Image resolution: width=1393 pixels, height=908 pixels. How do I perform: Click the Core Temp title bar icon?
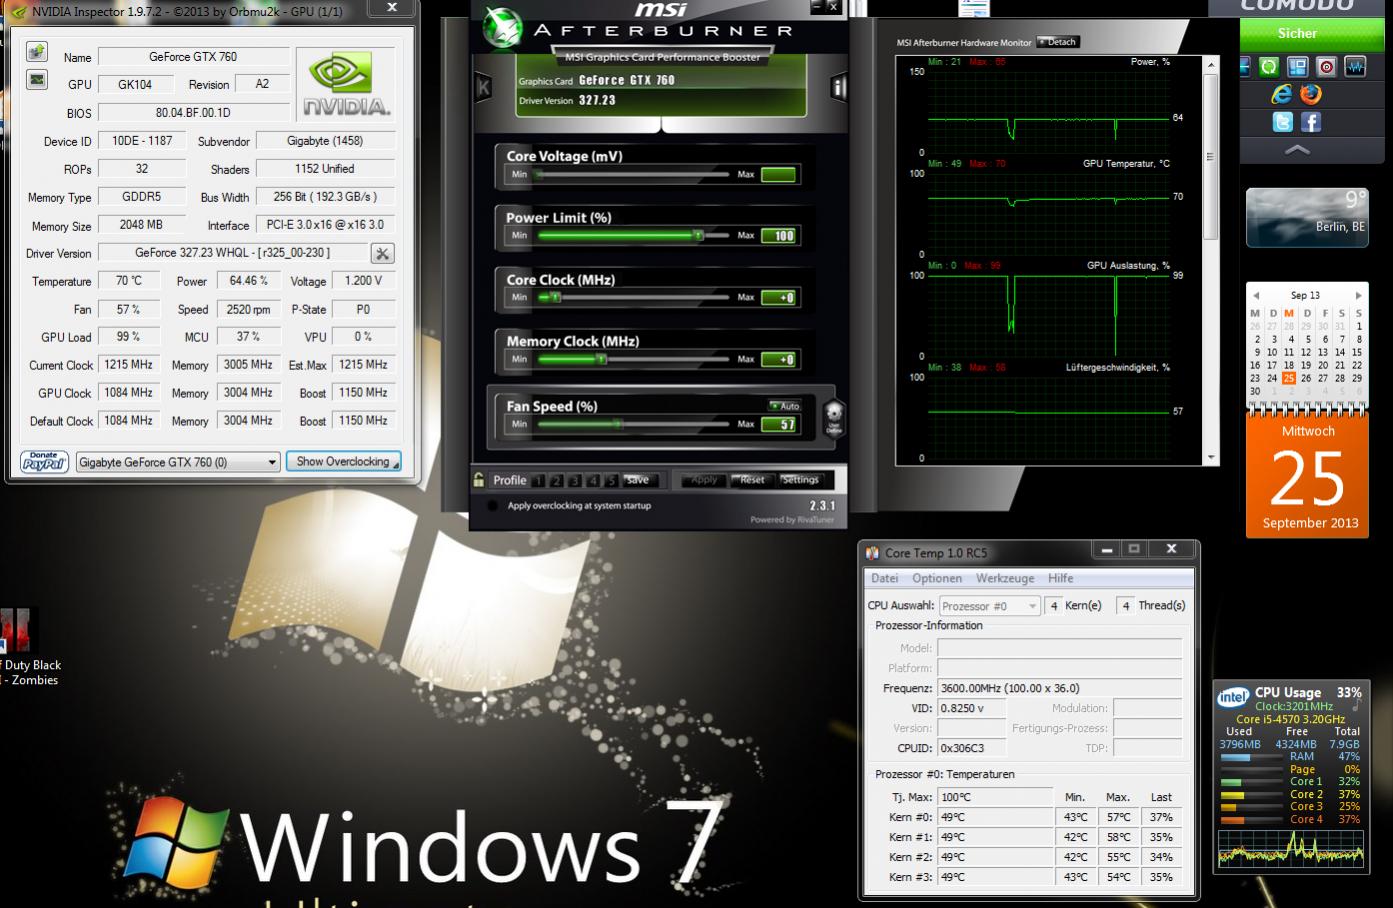tap(873, 553)
